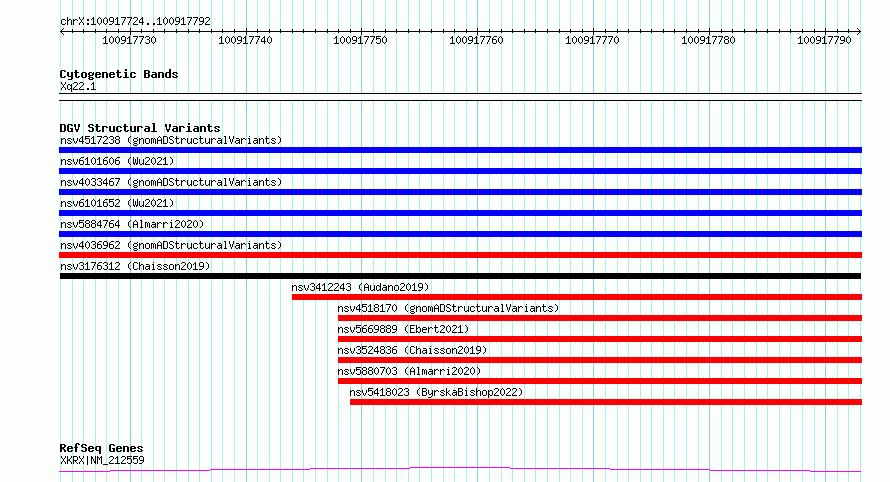Open variant nsv6101652 (Wu2021) label
This screenshot has height=482, width=890.
(117, 203)
